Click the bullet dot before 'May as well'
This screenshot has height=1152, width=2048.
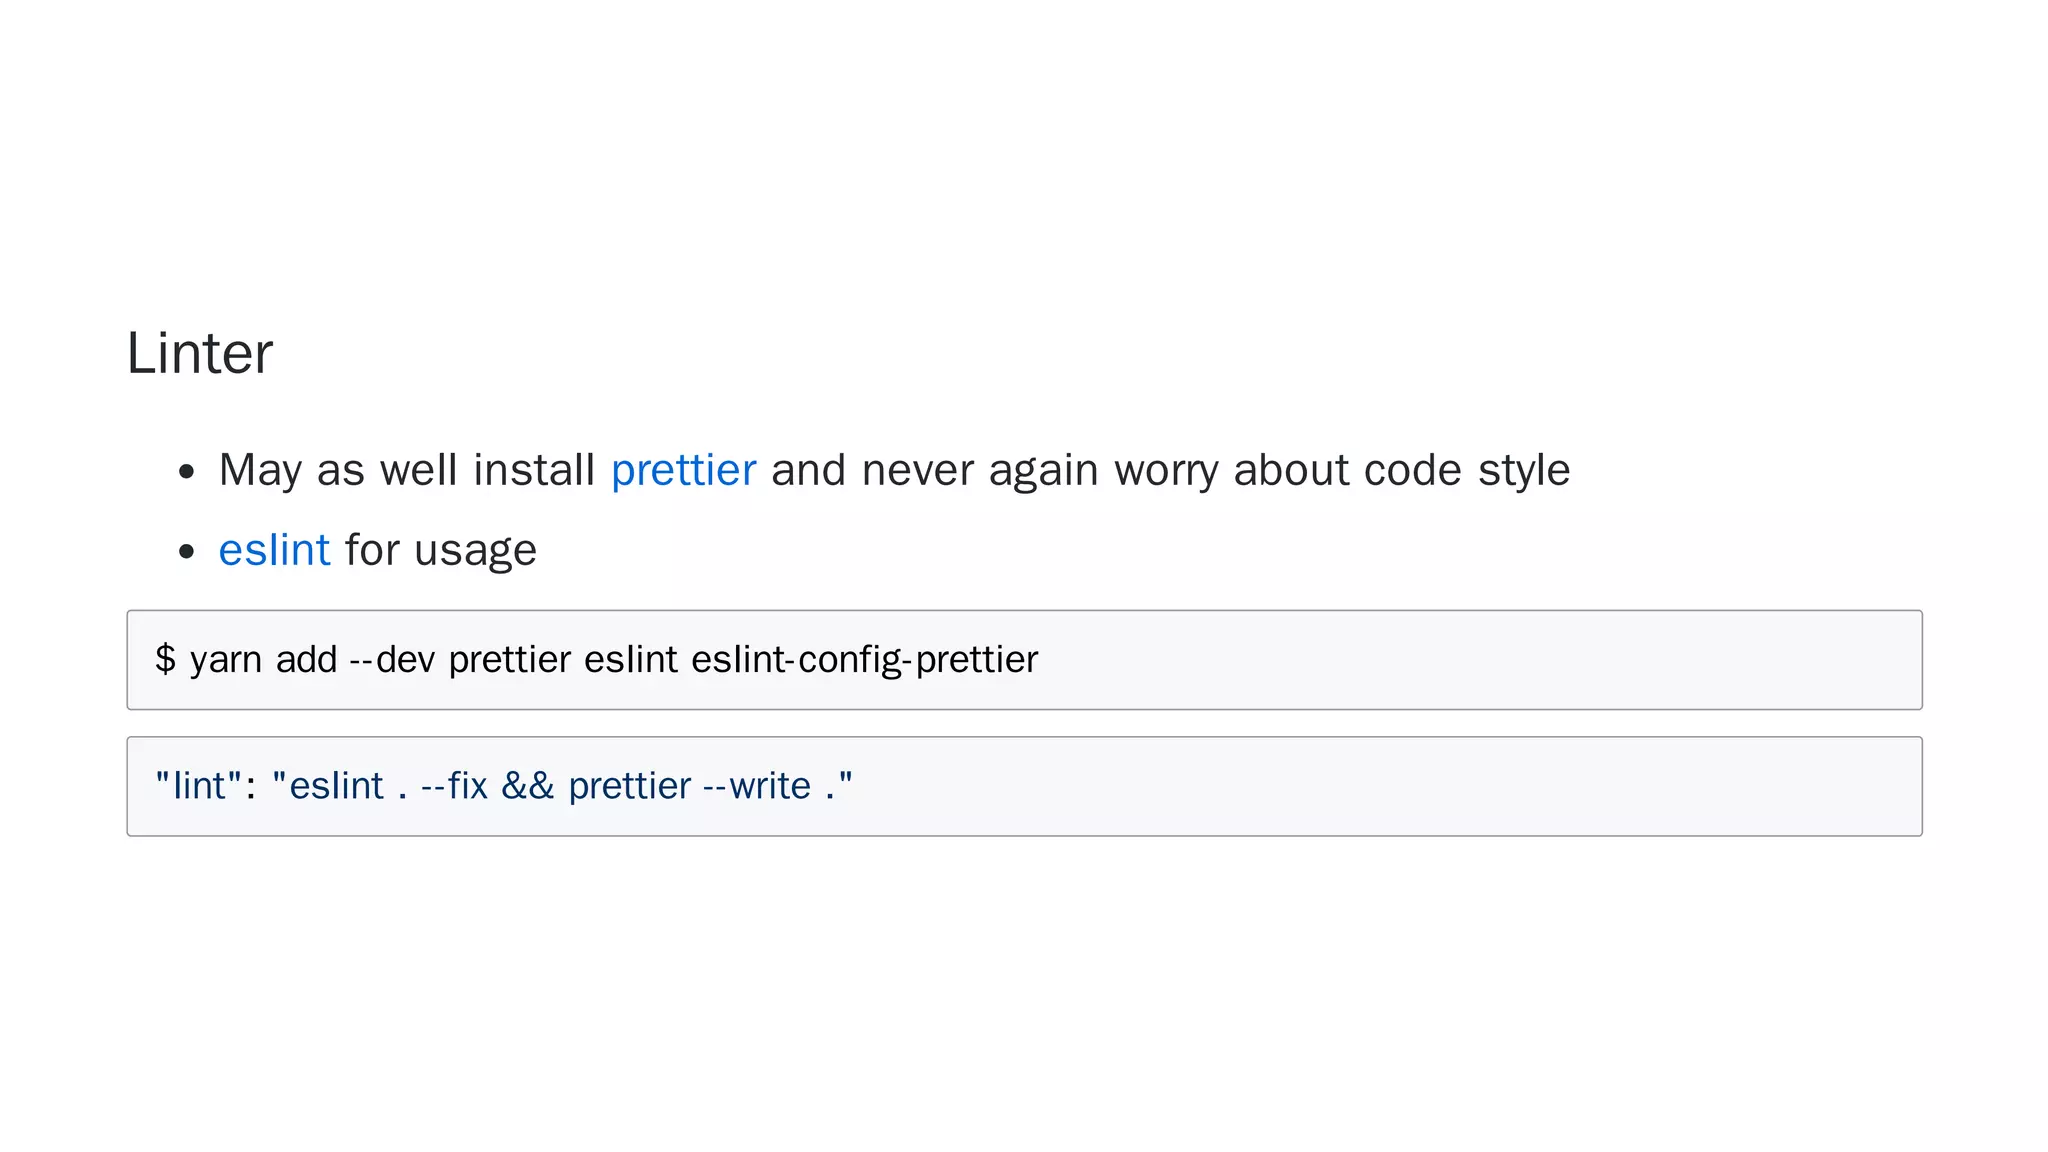(186, 472)
